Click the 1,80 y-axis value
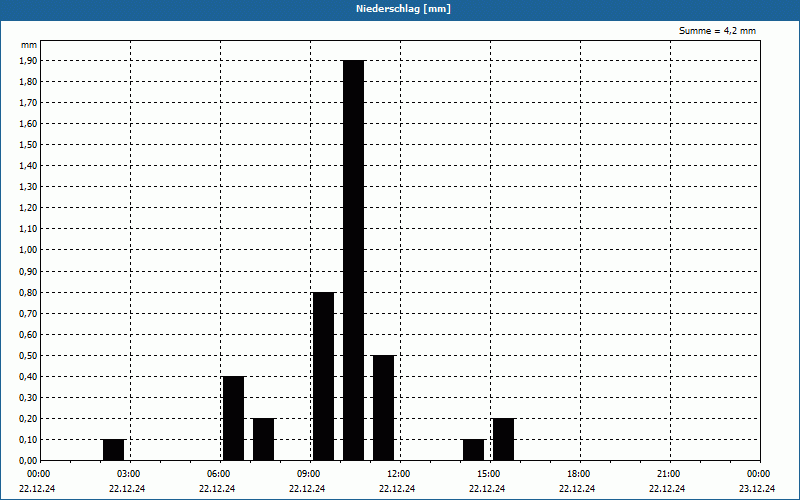The image size is (800, 500). tap(28, 82)
